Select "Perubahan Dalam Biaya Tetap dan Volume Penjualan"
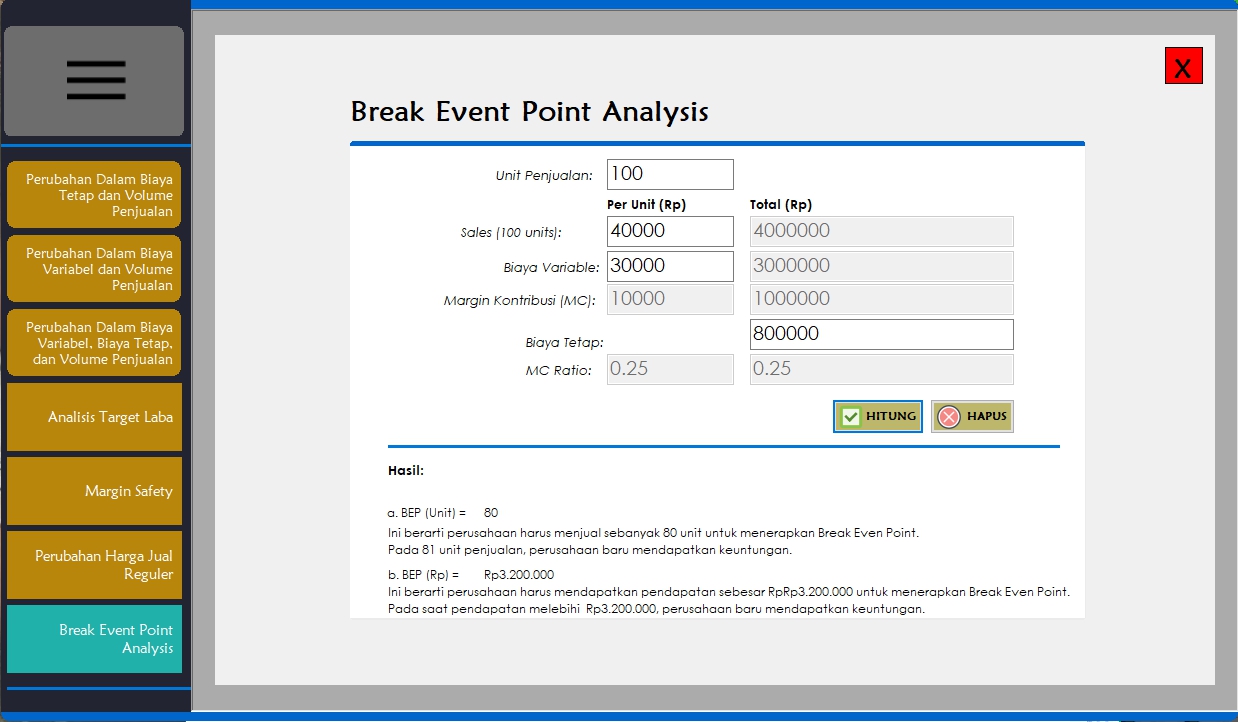Viewport: 1238px width, 722px height. [94, 195]
